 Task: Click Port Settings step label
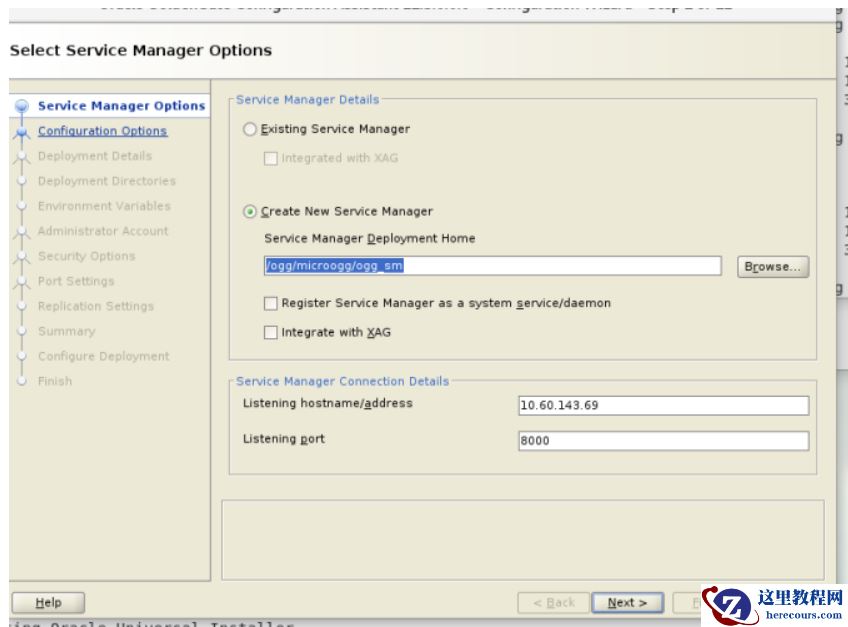point(76,281)
